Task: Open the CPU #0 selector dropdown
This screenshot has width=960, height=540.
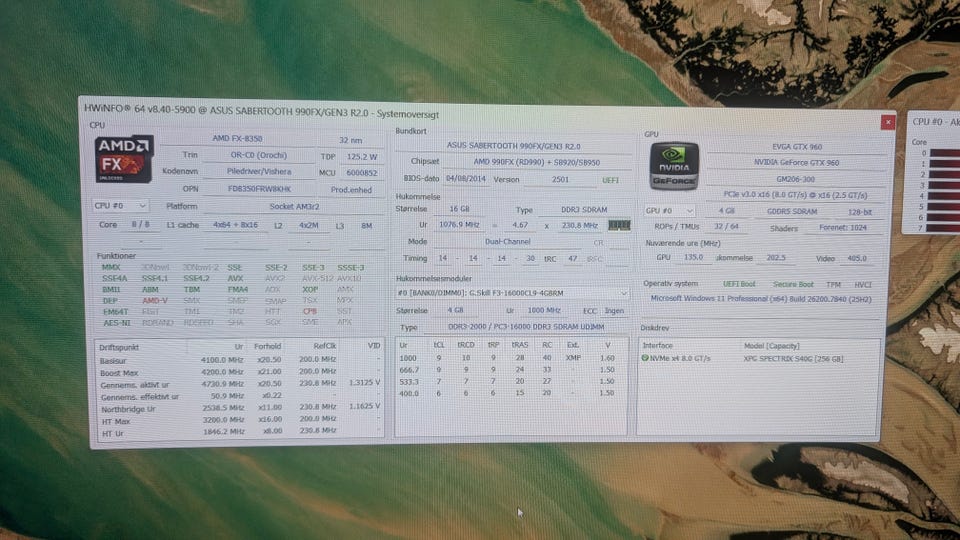Action: [x=120, y=206]
